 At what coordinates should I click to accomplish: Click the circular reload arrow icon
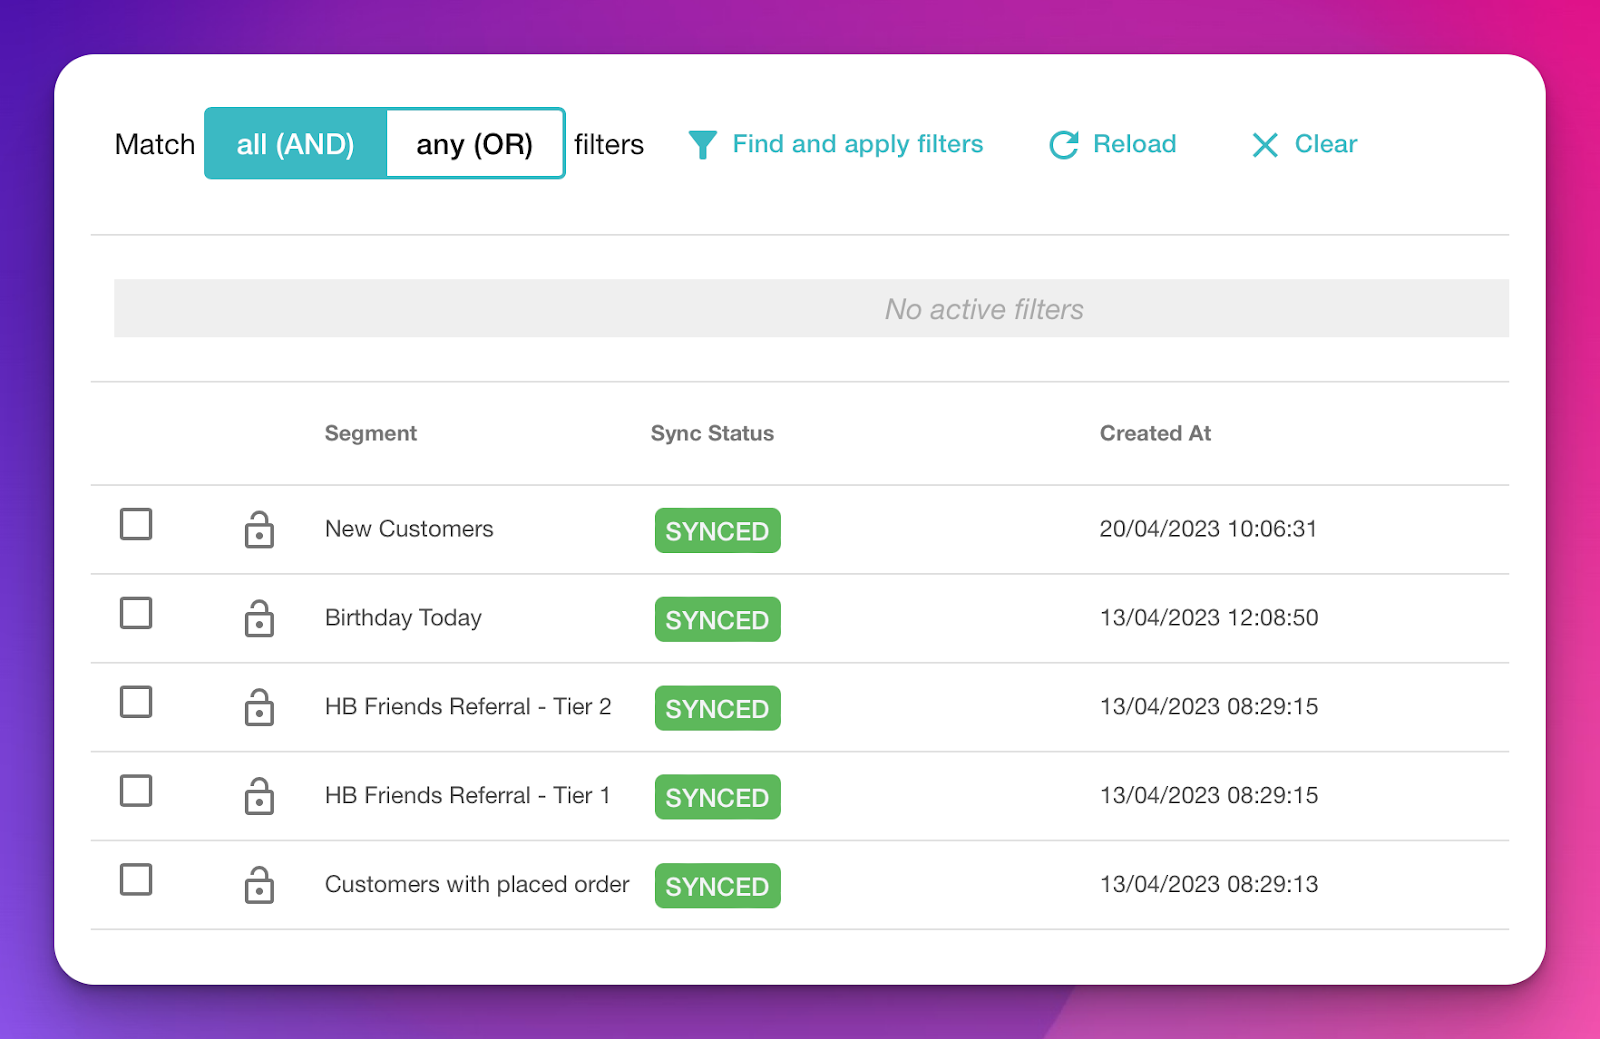[x=1063, y=144]
